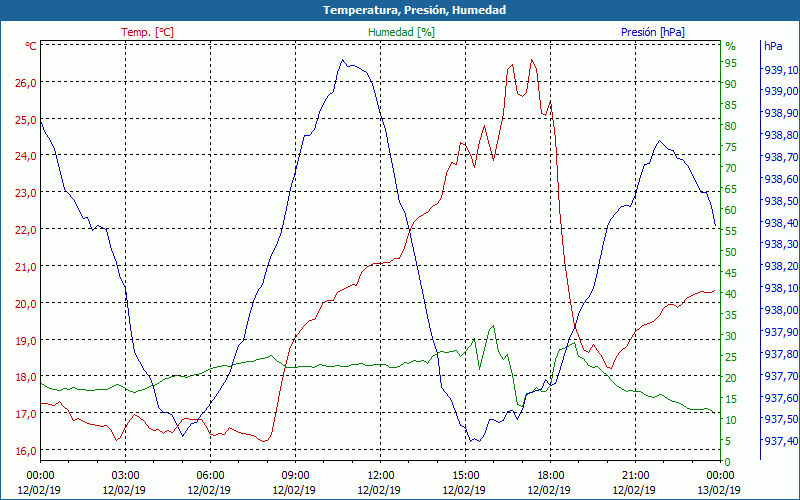The width and height of the screenshot is (800, 500).
Task: Click the "18:00" time axis label
Action: (x=551, y=476)
